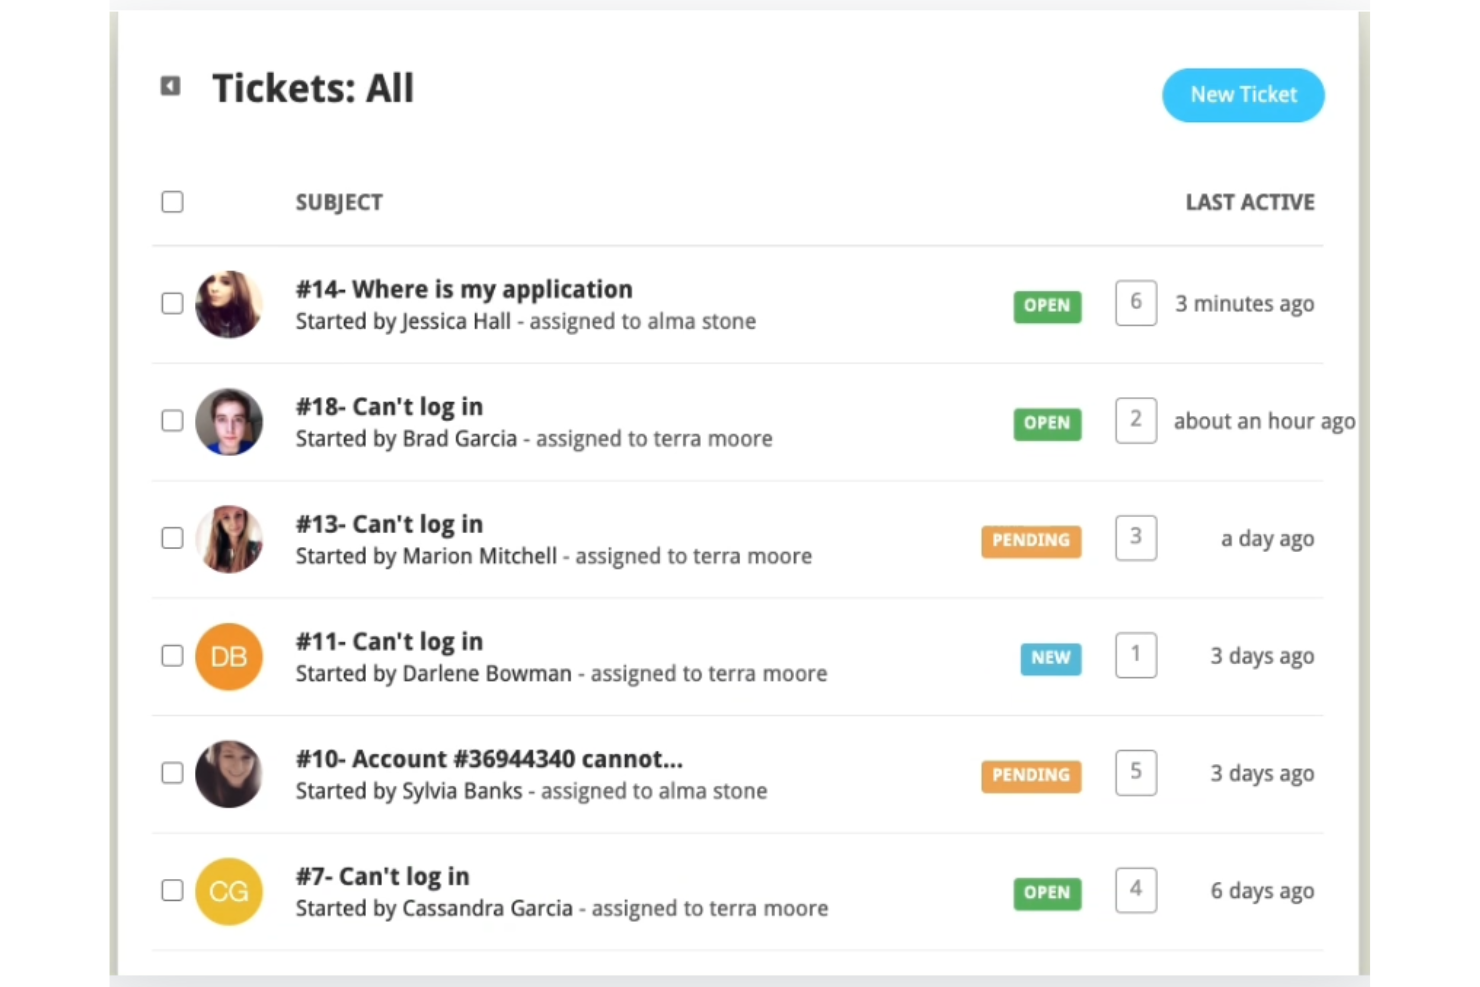Sort tickets by LAST ACTIVE

pyautogui.click(x=1249, y=201)
